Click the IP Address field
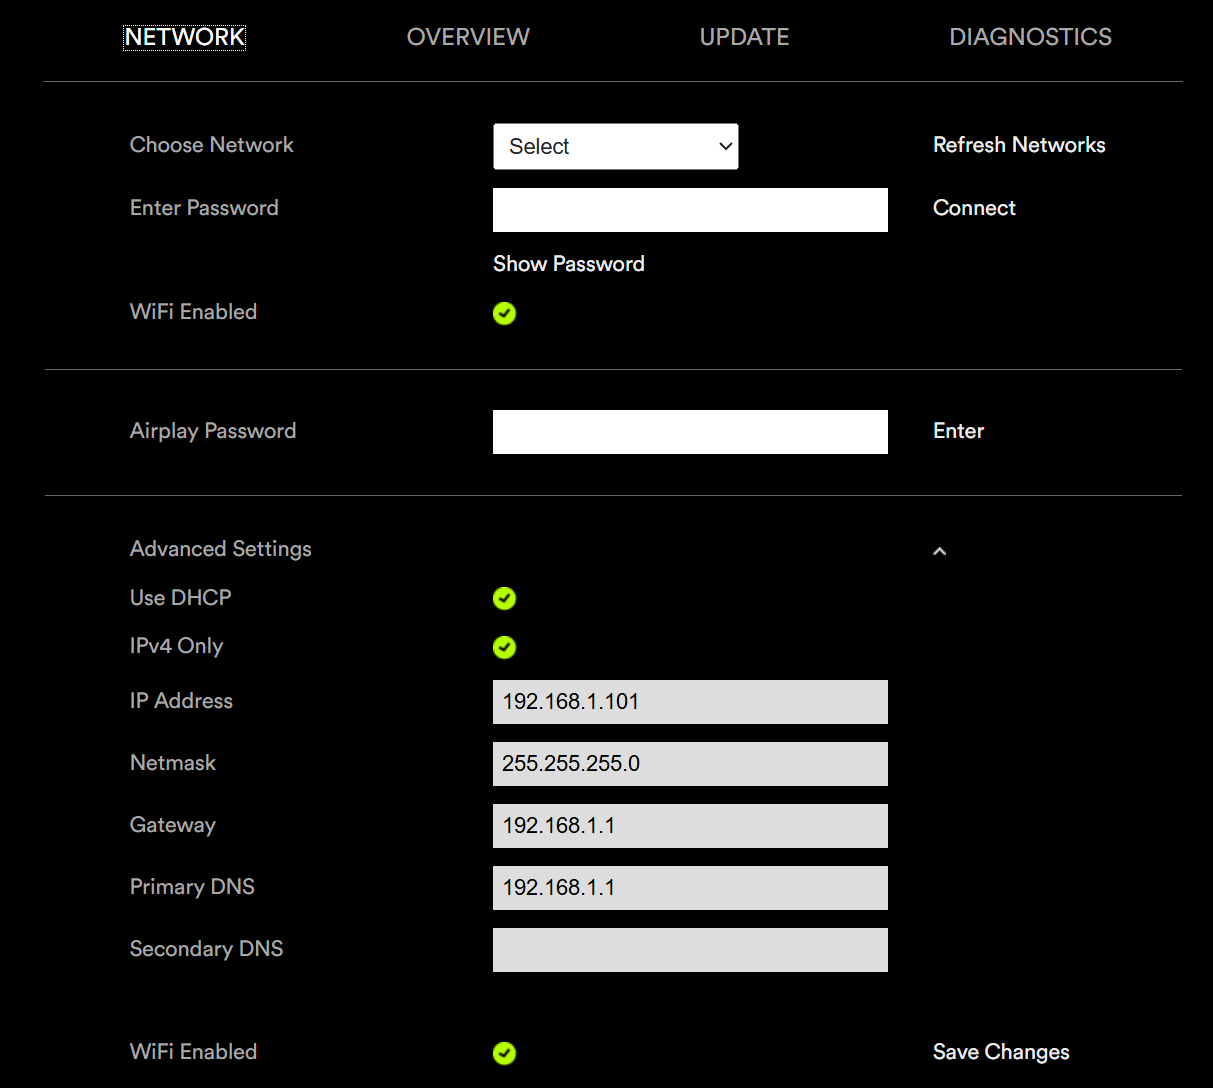 [690, 702]
